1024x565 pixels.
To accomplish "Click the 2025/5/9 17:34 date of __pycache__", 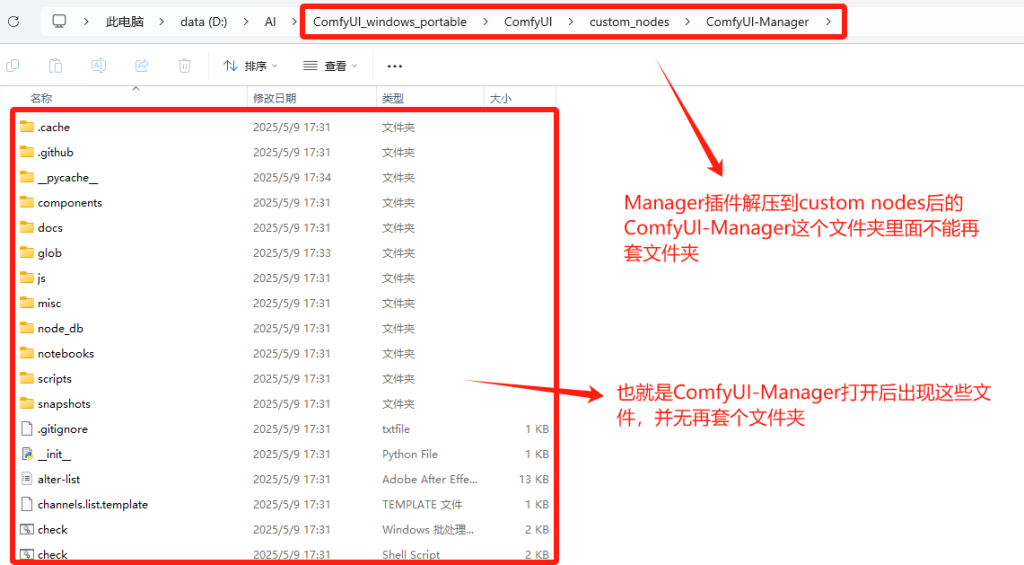I will pyautogui.click(x=292, y=177).
